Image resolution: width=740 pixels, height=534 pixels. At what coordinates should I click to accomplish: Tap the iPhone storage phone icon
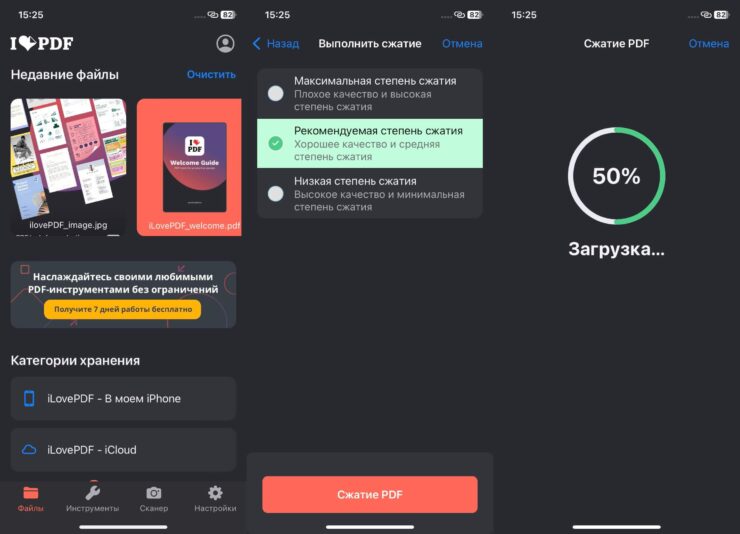[x=29, y=399]
